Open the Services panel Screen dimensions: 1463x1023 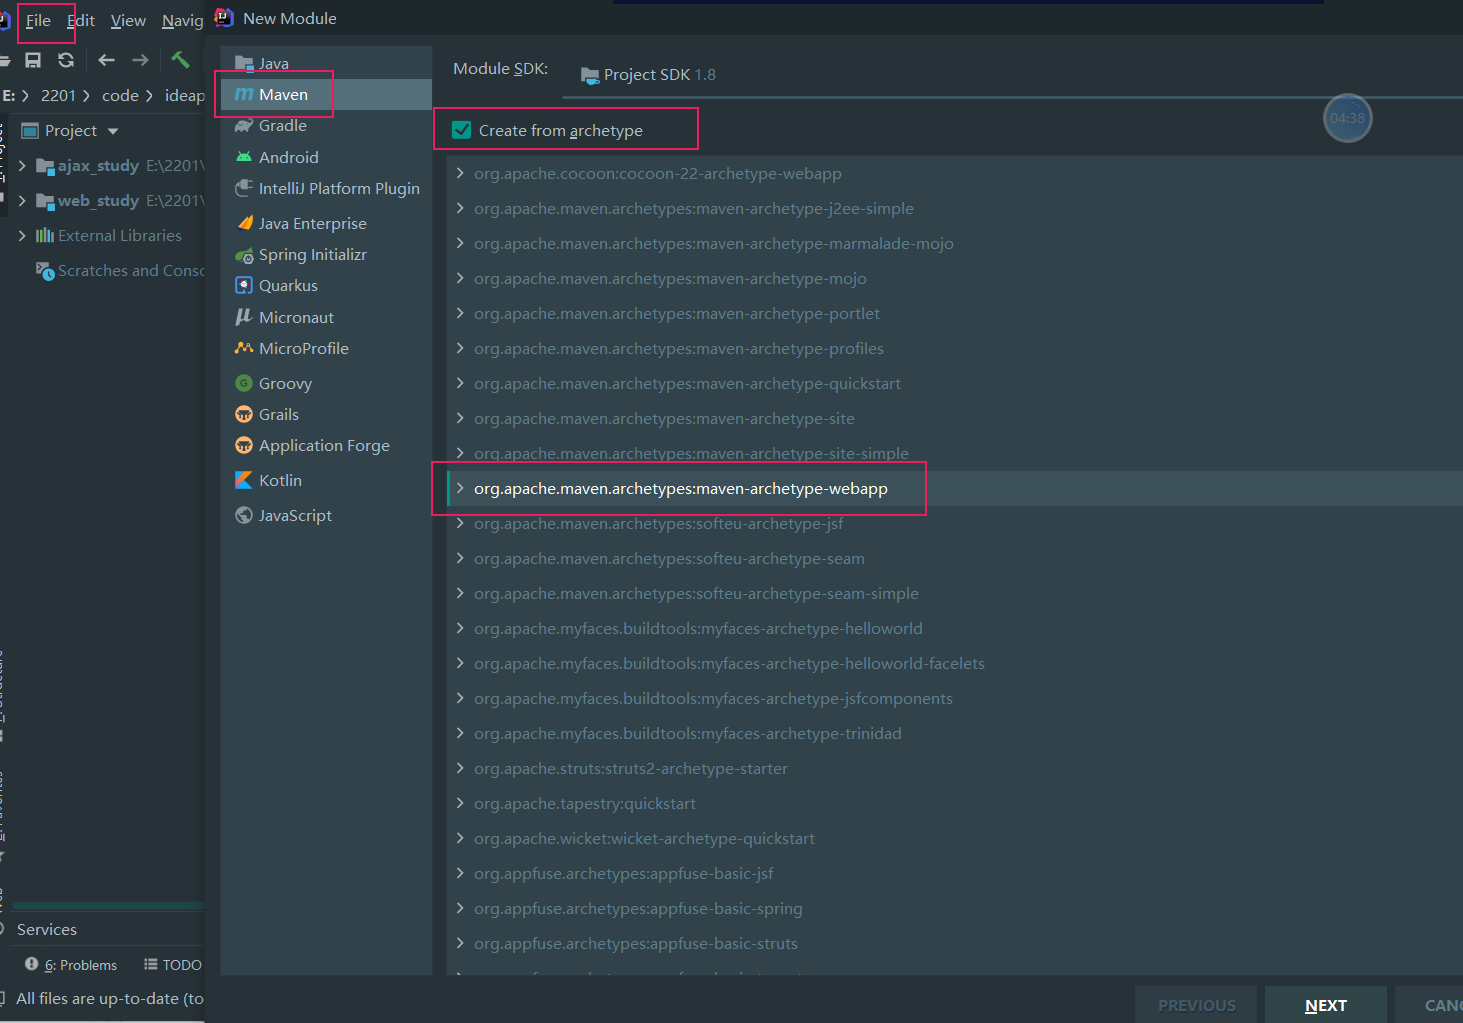47,929
